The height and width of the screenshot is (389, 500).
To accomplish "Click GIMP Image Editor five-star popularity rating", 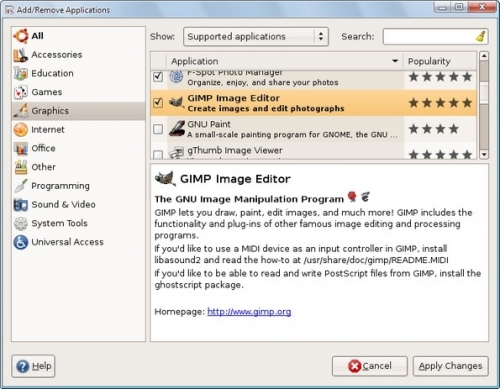I will (x=440, y=103).
